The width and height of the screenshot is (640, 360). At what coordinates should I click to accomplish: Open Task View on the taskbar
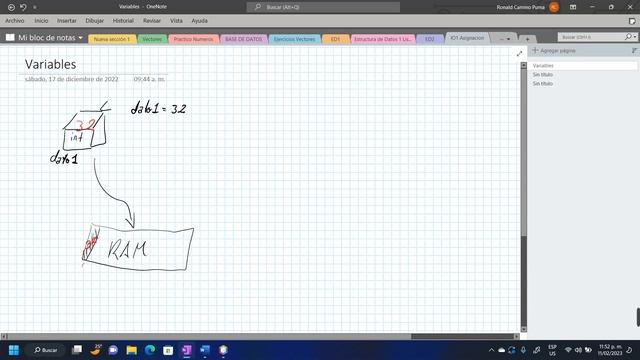[77, 350]
